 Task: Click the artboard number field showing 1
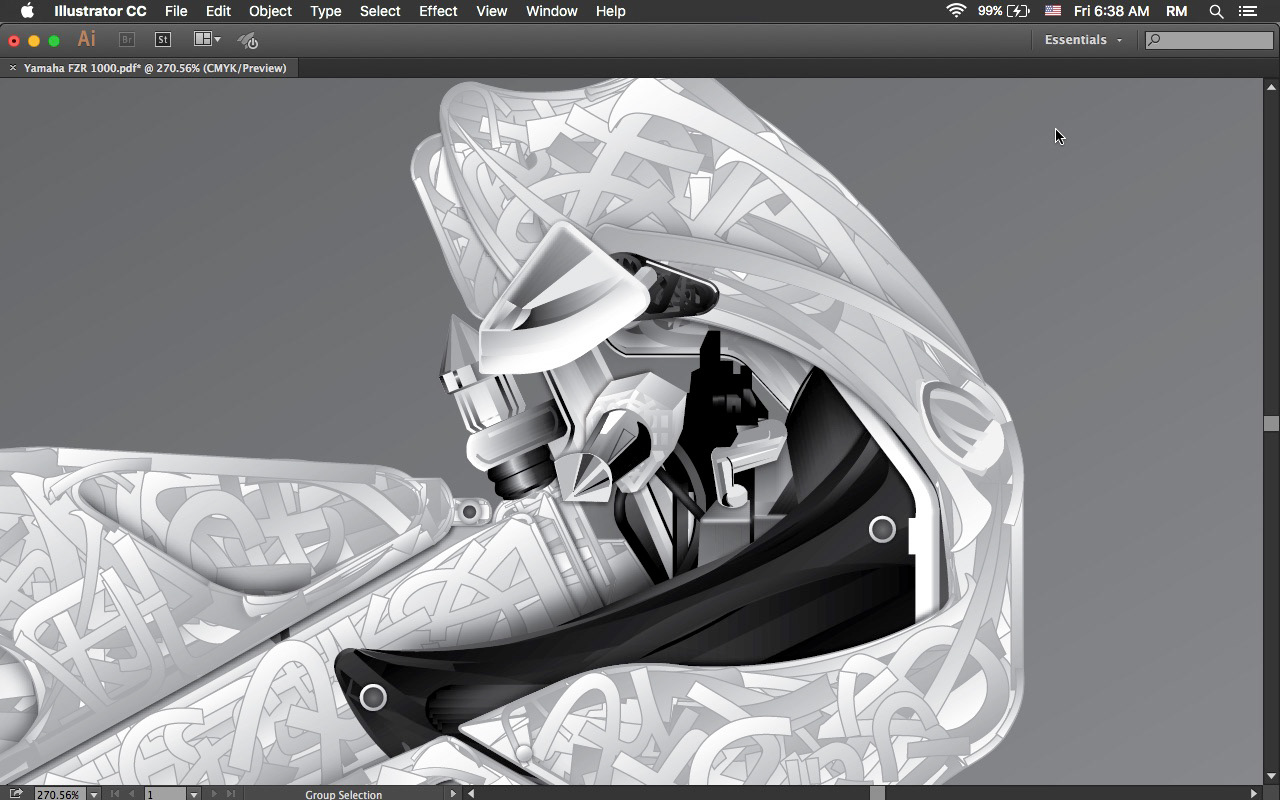pos(165,794)
